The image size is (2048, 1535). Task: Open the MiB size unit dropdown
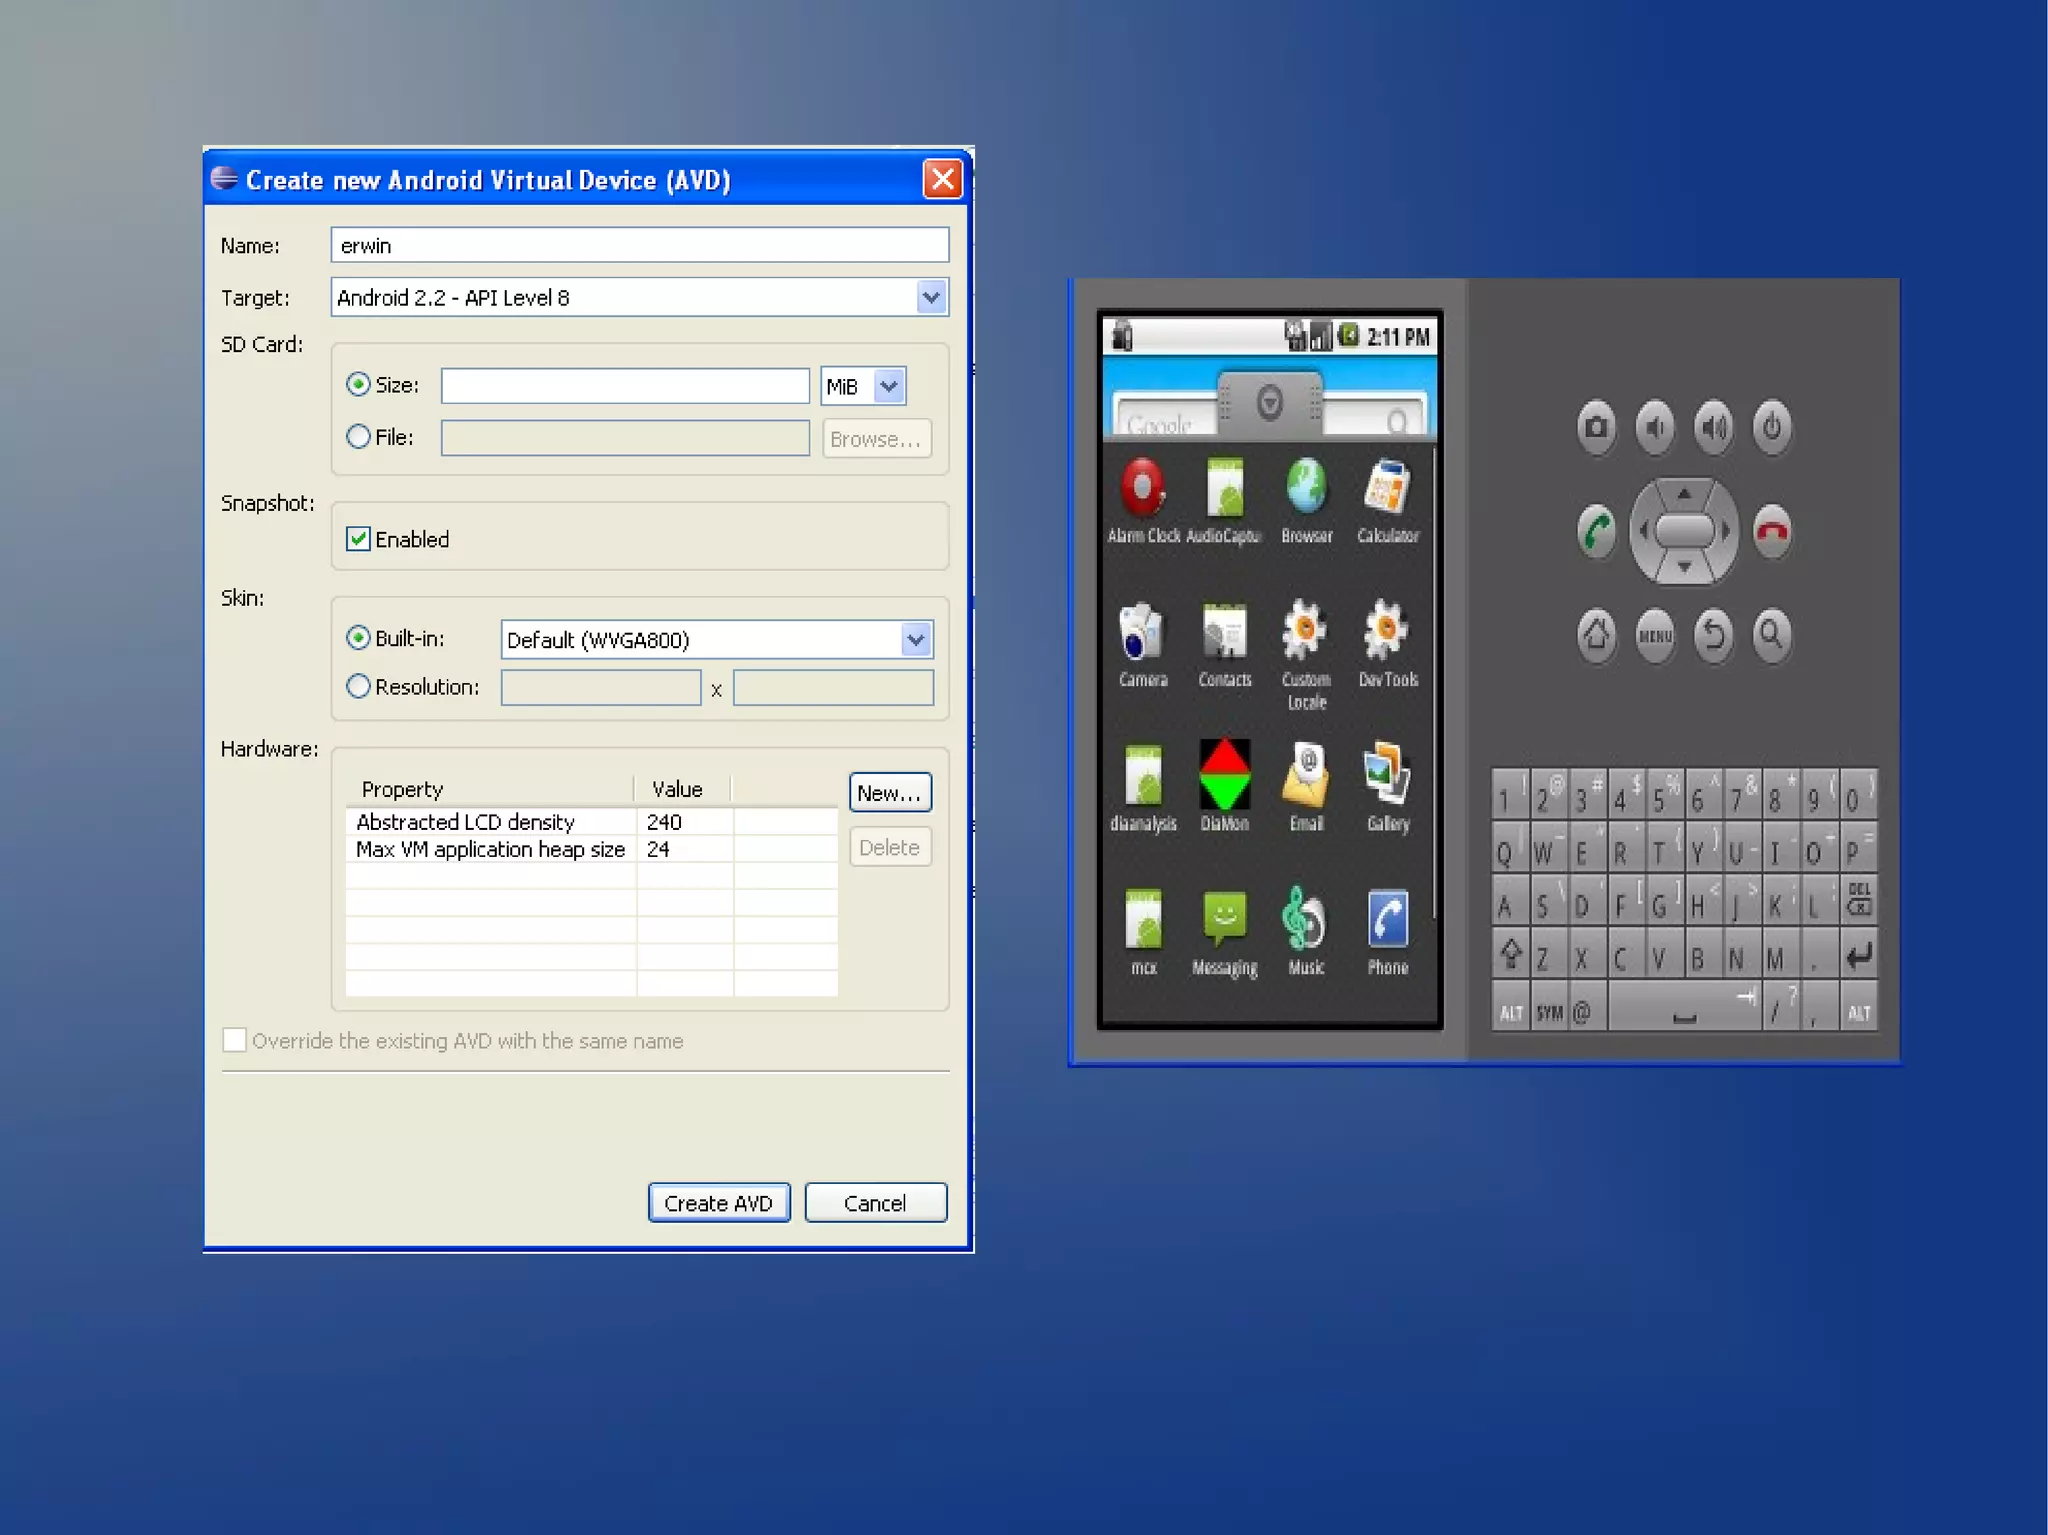tap(888, 386)
